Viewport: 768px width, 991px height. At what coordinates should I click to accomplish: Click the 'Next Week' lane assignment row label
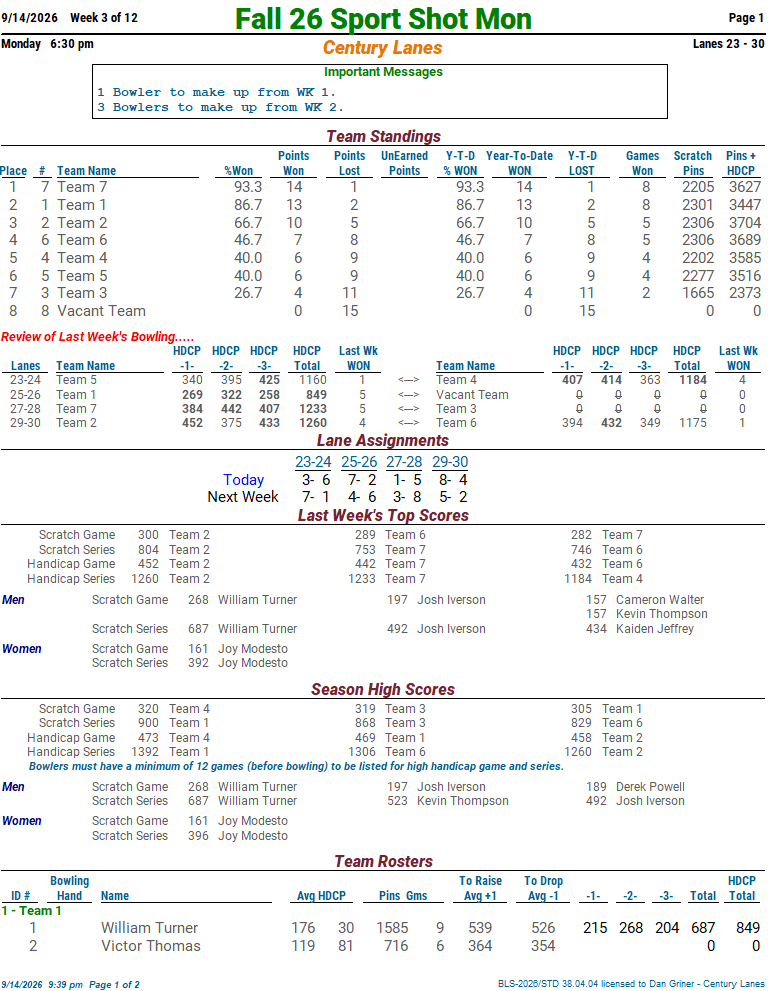pyautogui.click(x=243, y=497)
